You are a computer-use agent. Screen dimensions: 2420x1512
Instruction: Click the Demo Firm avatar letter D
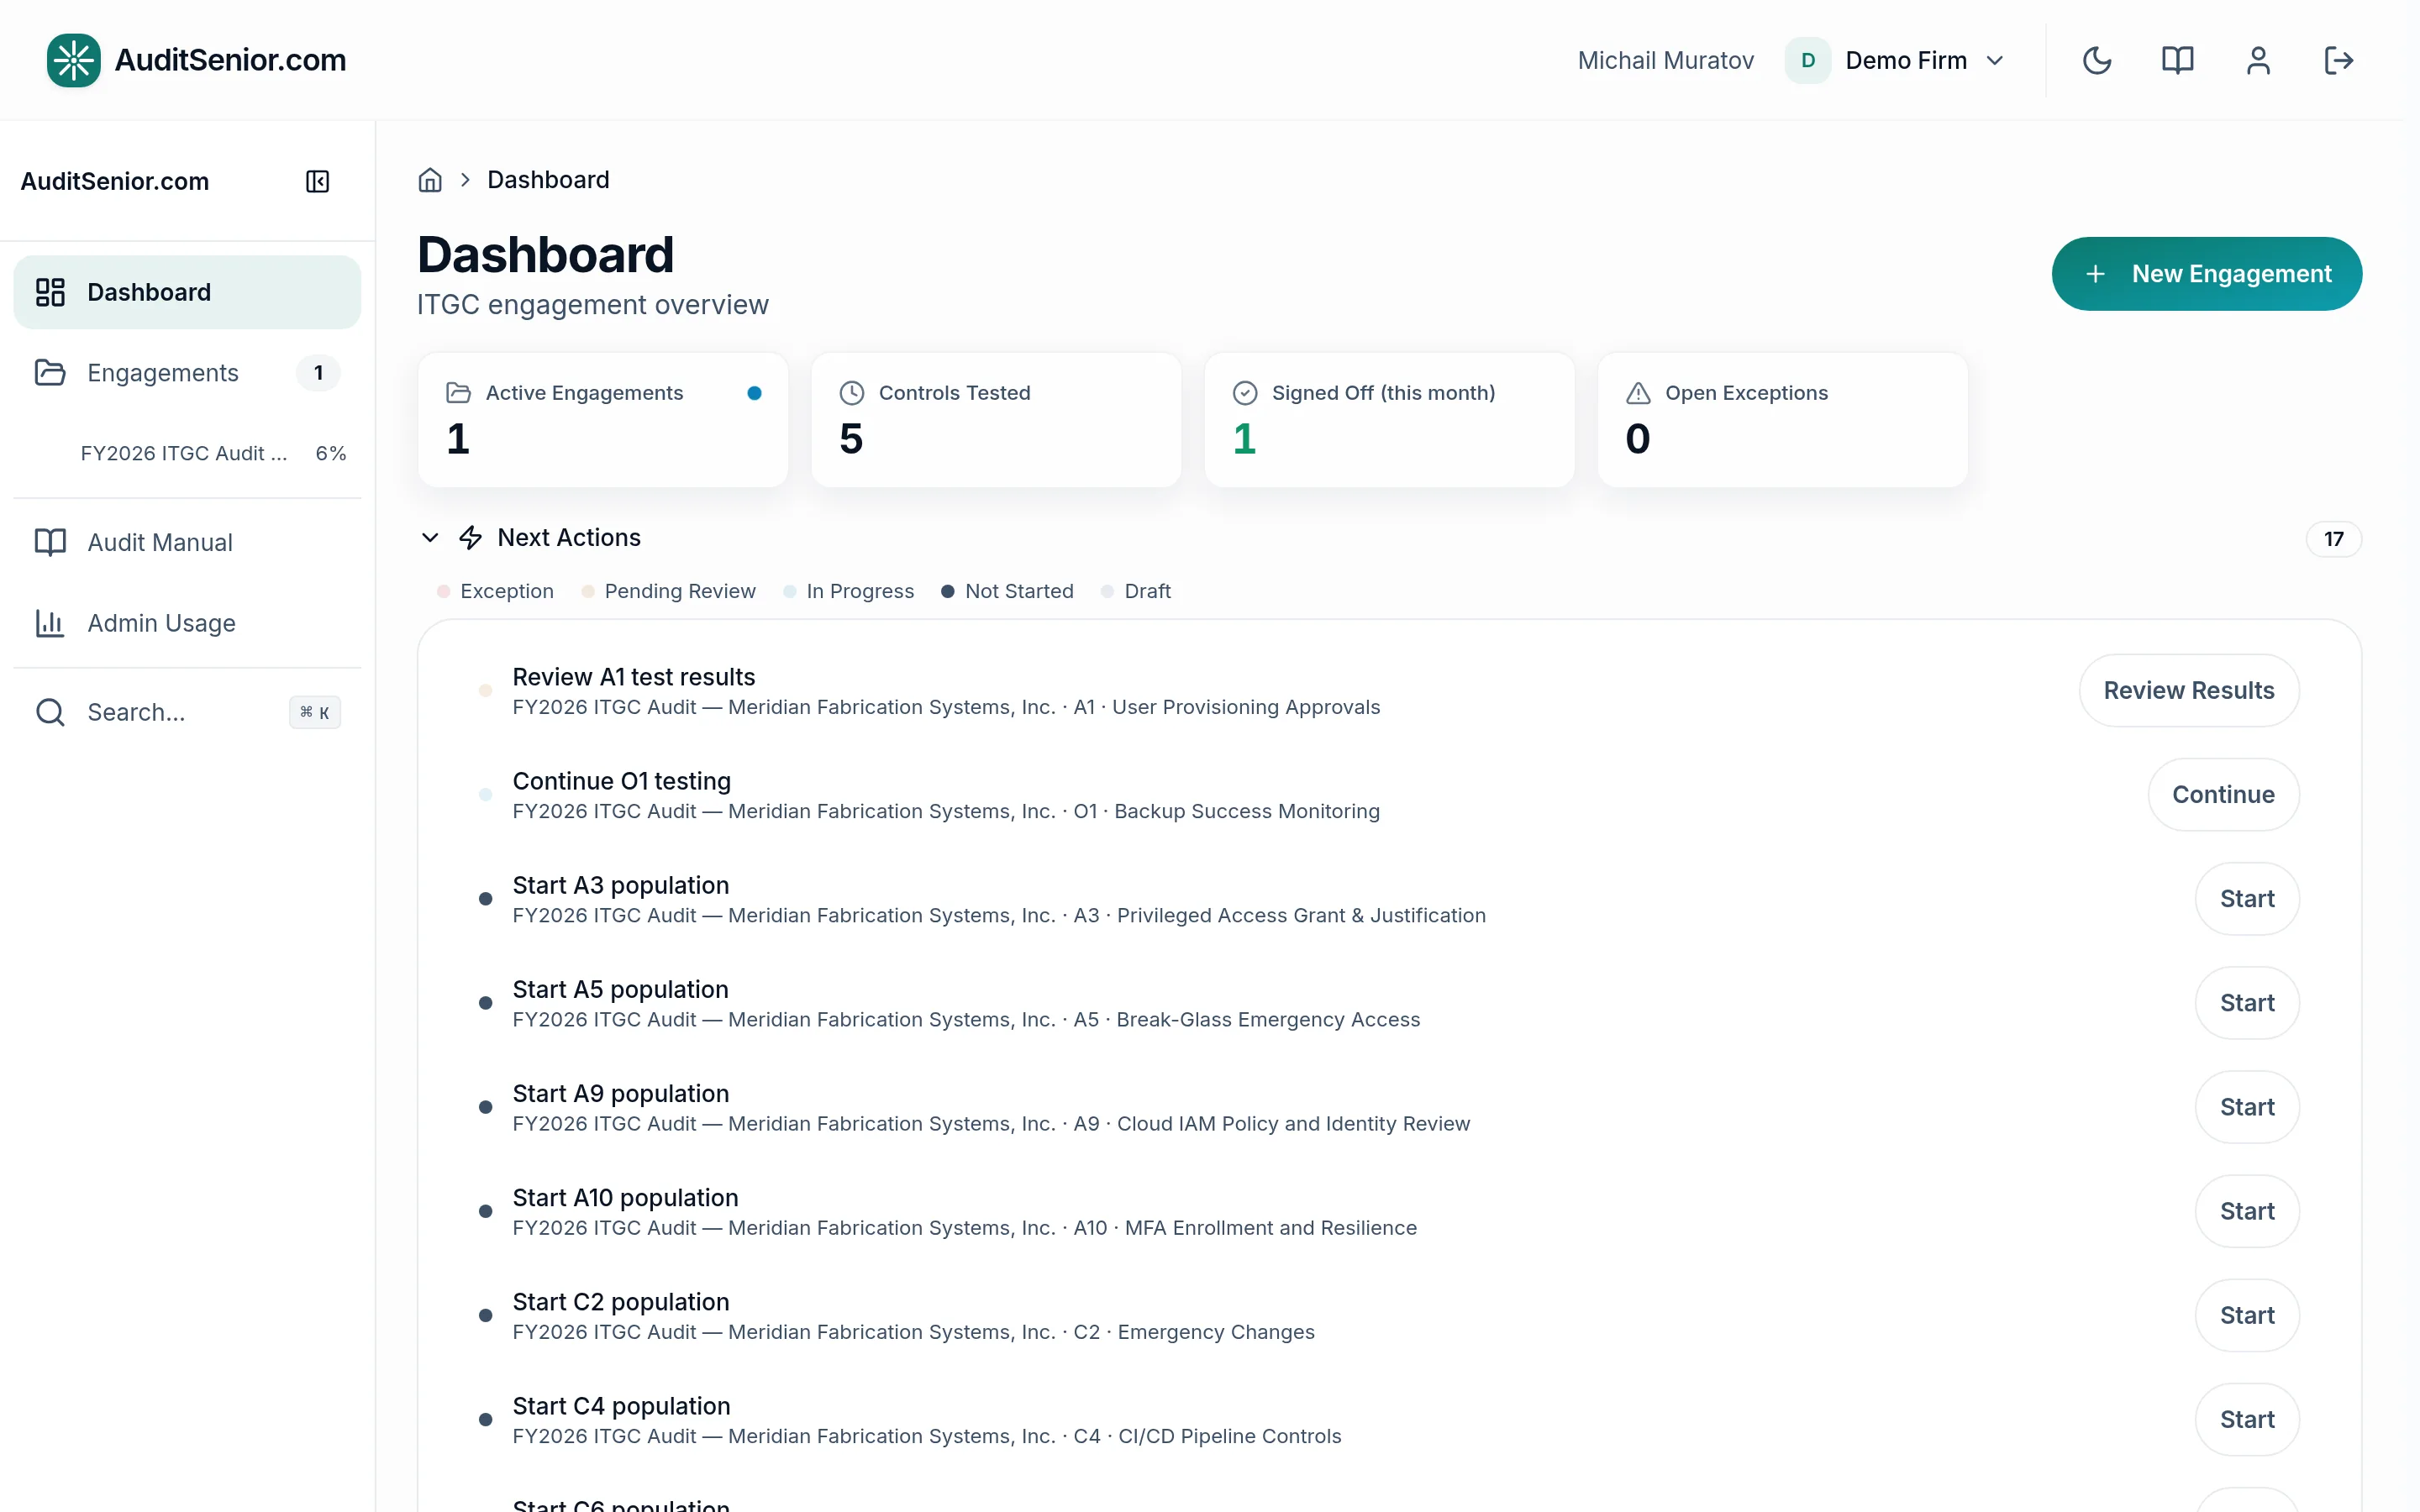pyautogui.click(x=1808, y=60)
